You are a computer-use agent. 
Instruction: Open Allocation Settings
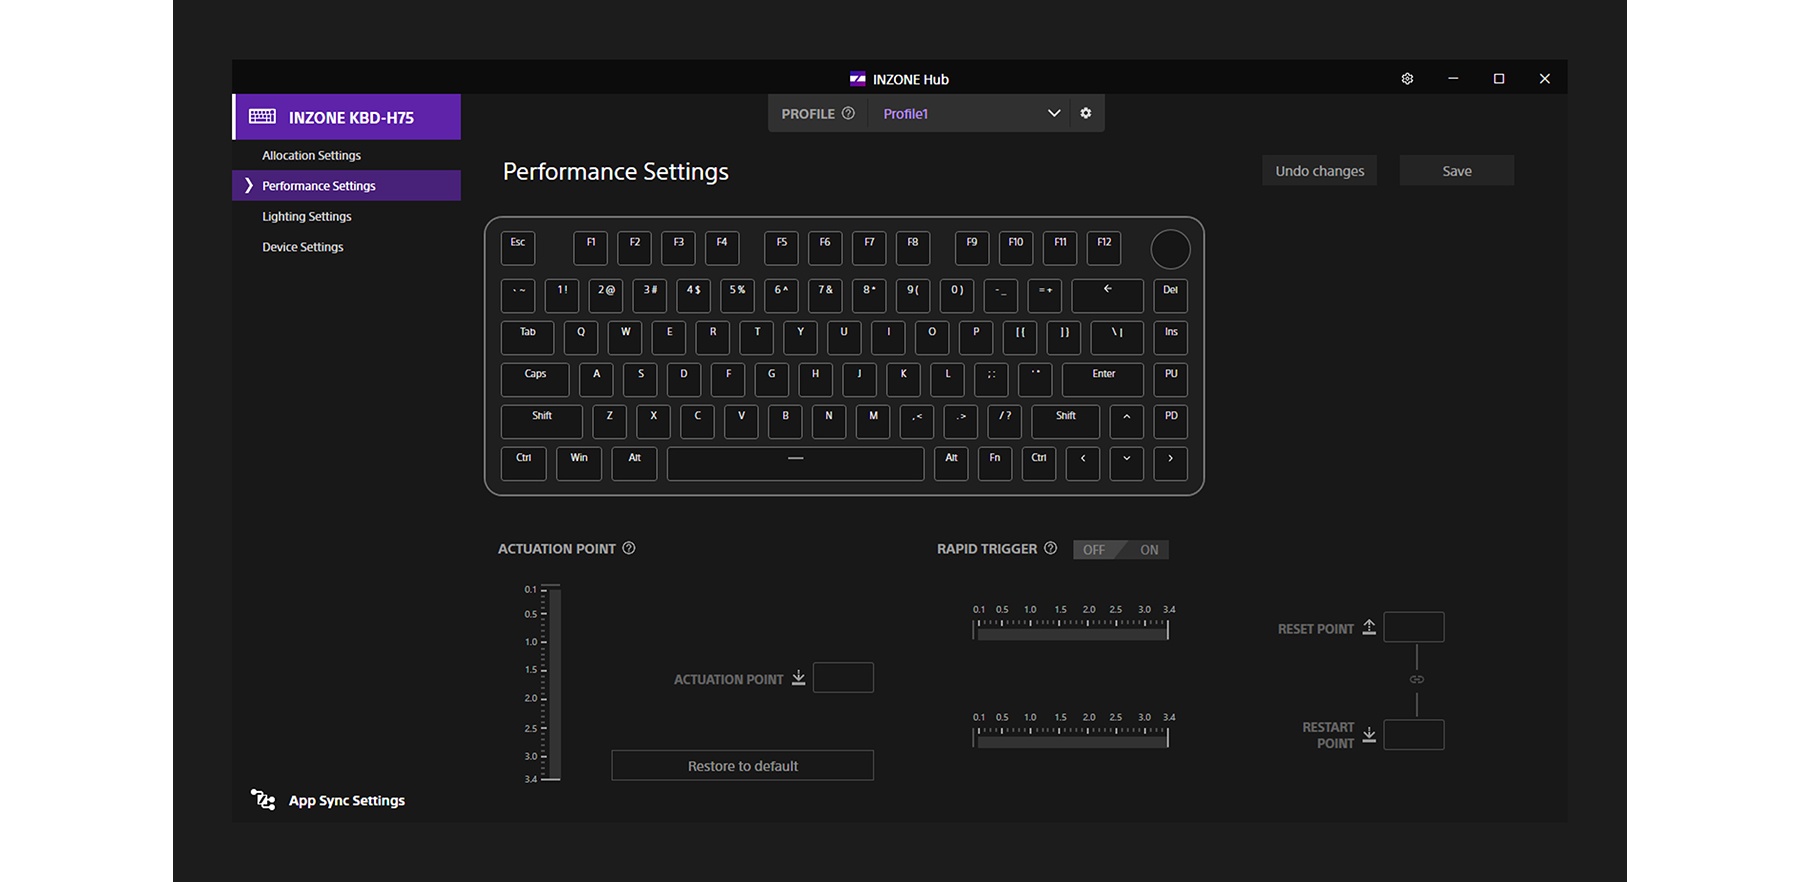coord(311,155)
